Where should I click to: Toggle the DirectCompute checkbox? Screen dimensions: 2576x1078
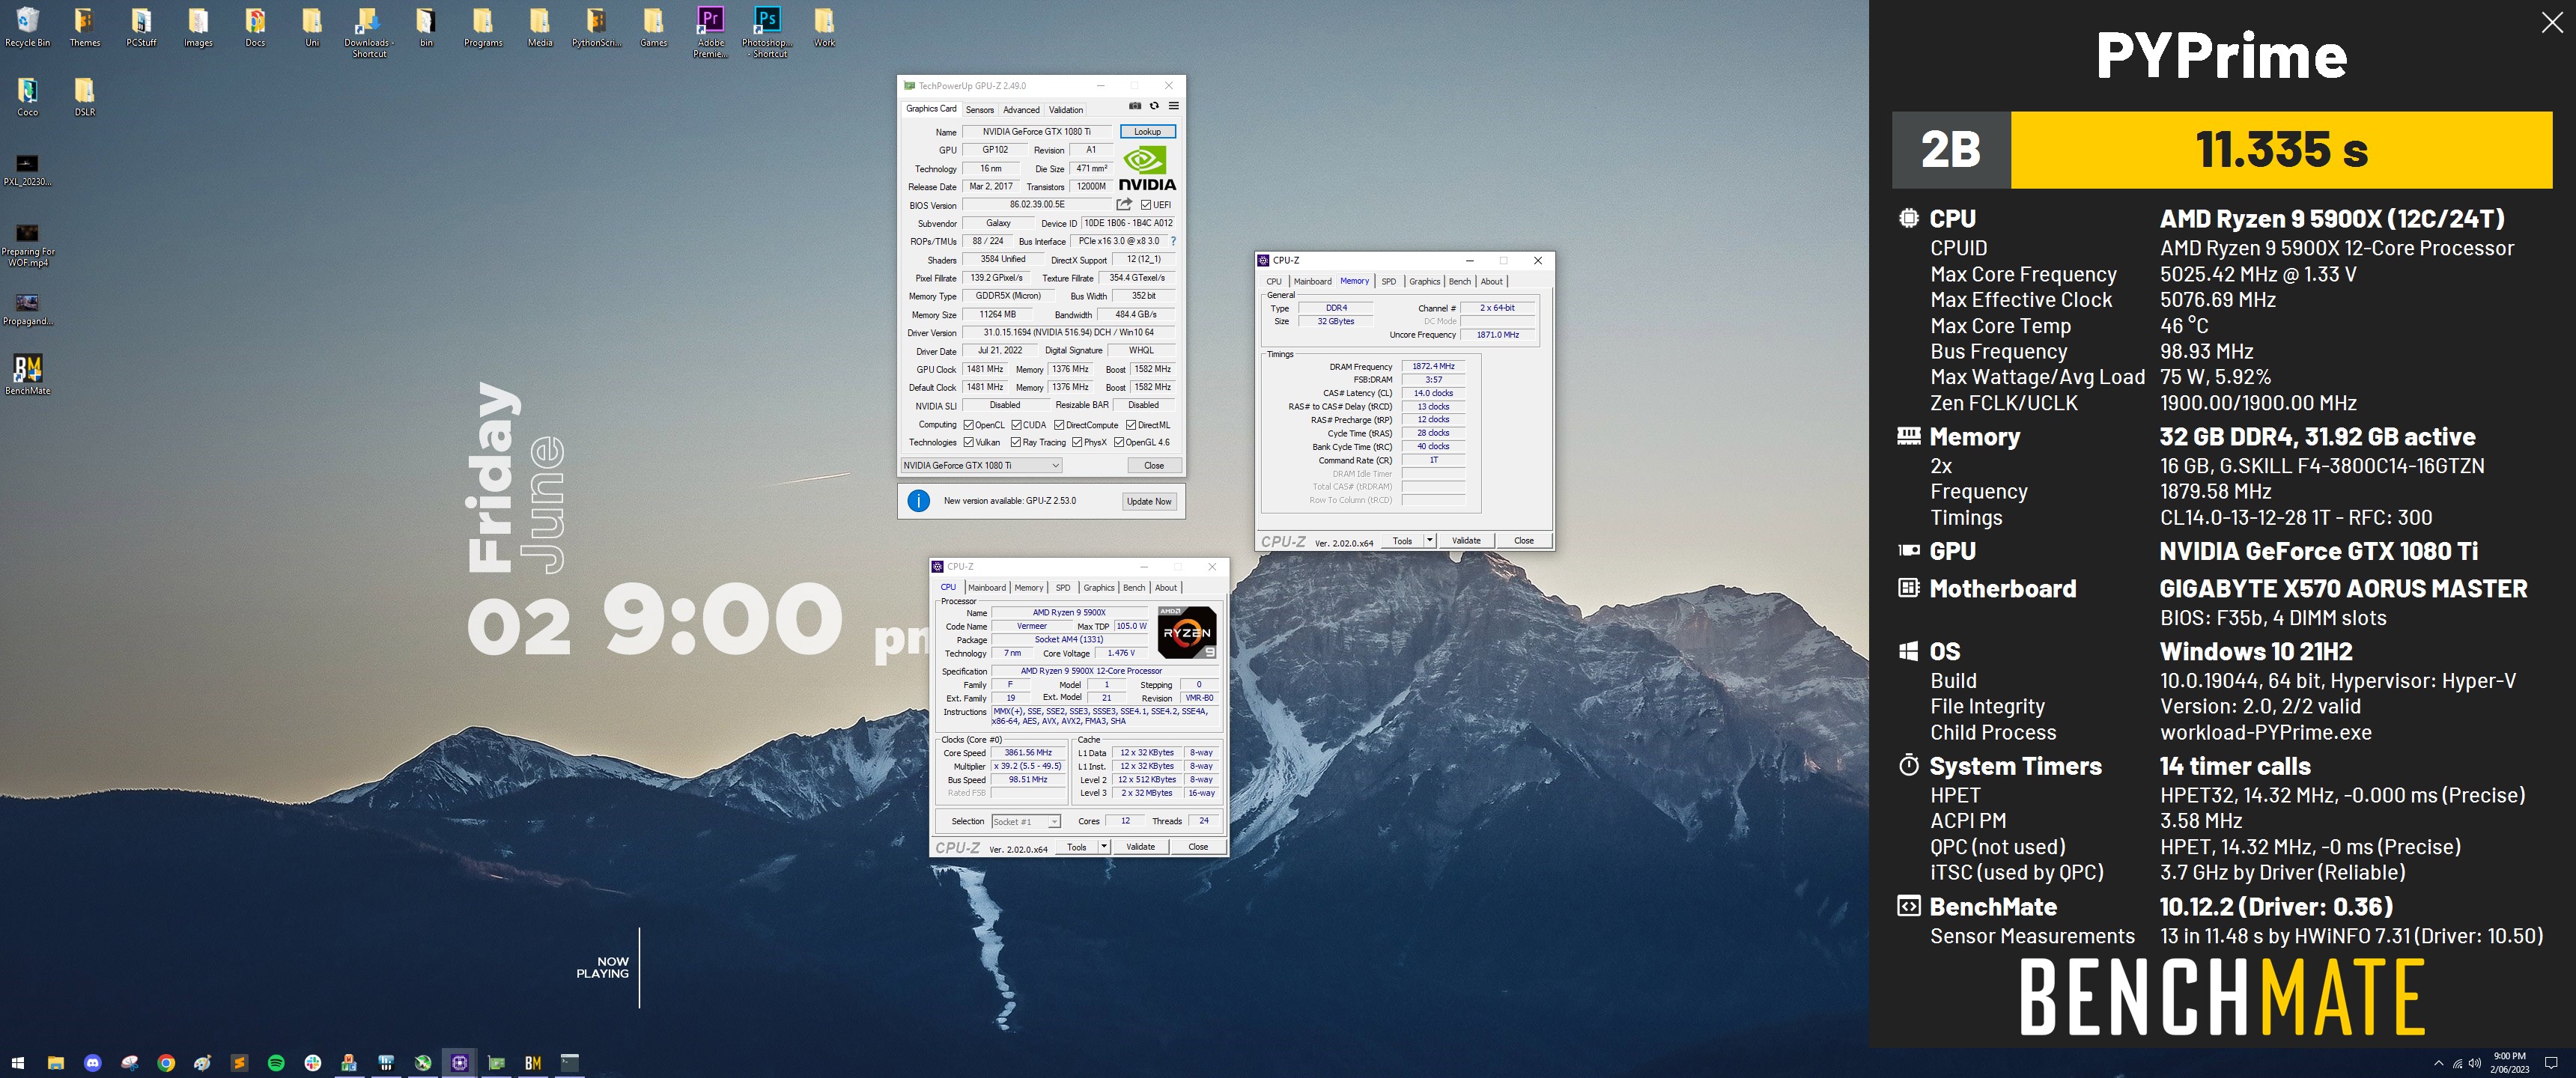pos(1059,425)
